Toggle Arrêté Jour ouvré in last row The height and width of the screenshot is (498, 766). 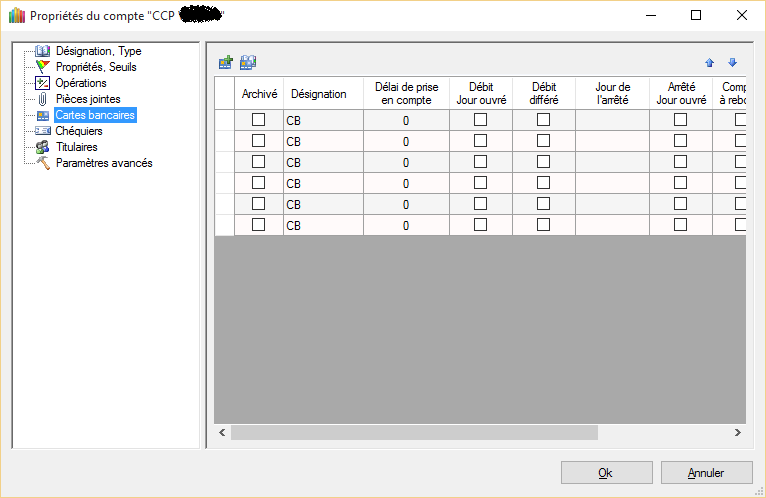pos(680,225)
